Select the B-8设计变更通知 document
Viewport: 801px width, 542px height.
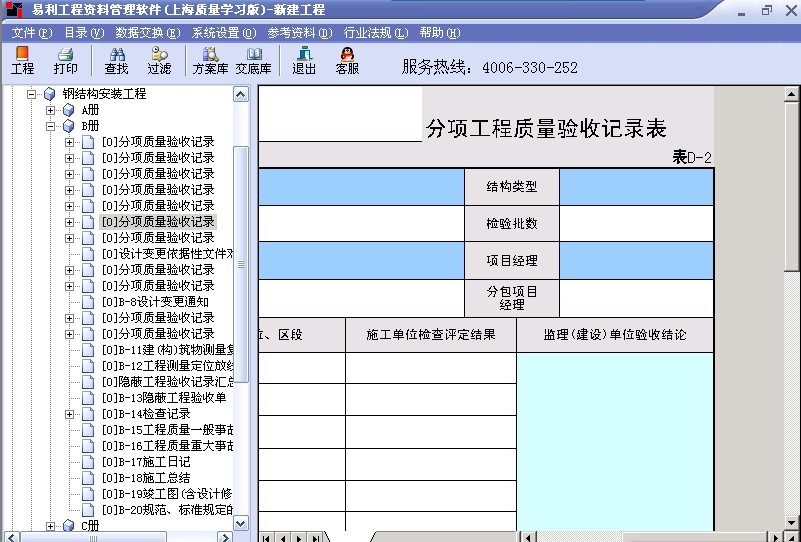[x=155, y=302]
